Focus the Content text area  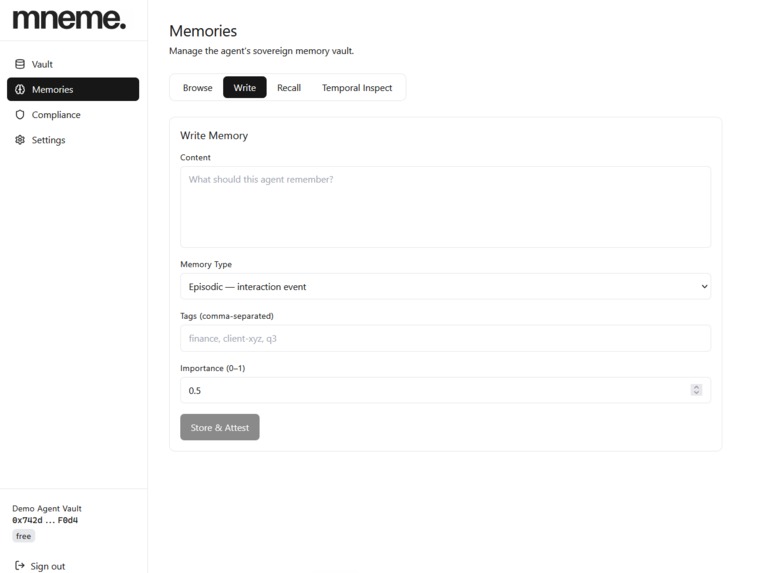[446, 207]
